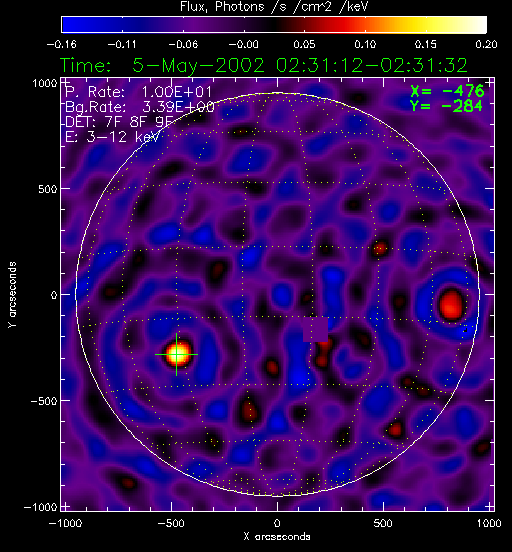Click the DET: 7F 8F 9F label
Screen dimensions: 512x552
(120, 122)
